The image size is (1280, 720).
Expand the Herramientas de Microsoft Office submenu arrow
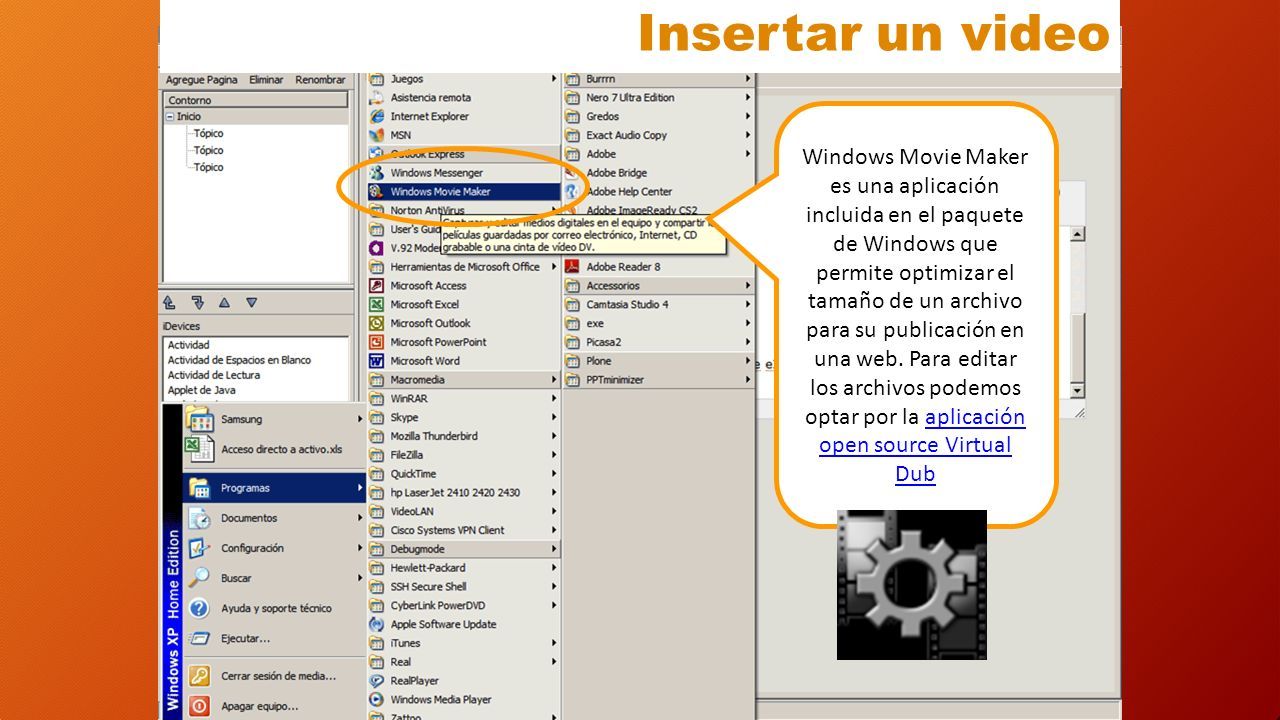point(553,267)
